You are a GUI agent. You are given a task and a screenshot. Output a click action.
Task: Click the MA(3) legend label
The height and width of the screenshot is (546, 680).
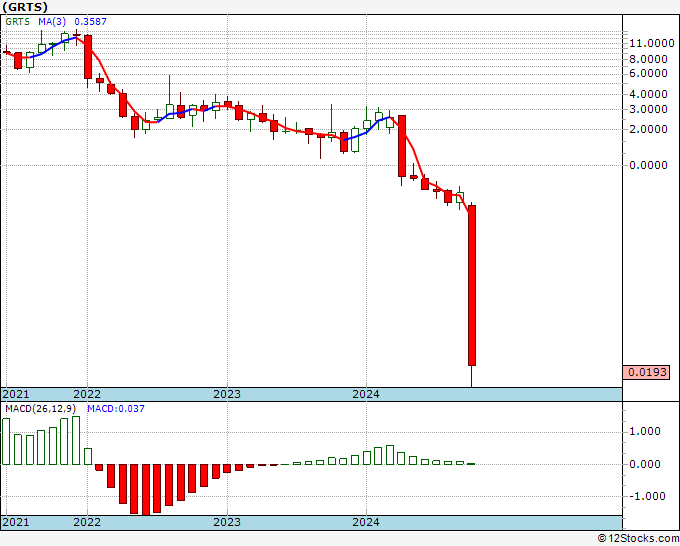click(x=52, y=22)
